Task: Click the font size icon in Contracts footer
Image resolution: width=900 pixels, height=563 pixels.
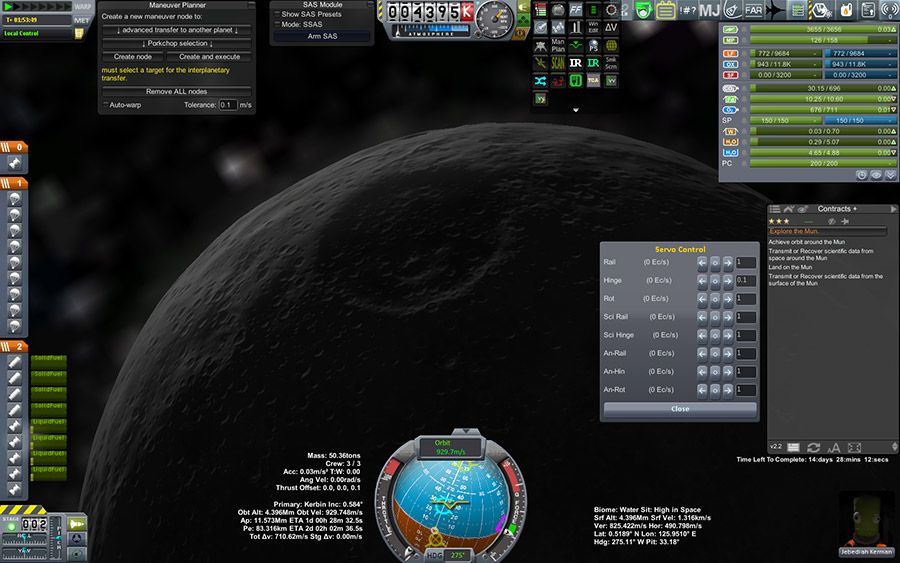Action: pyautogui.click(x=833, y=447)
